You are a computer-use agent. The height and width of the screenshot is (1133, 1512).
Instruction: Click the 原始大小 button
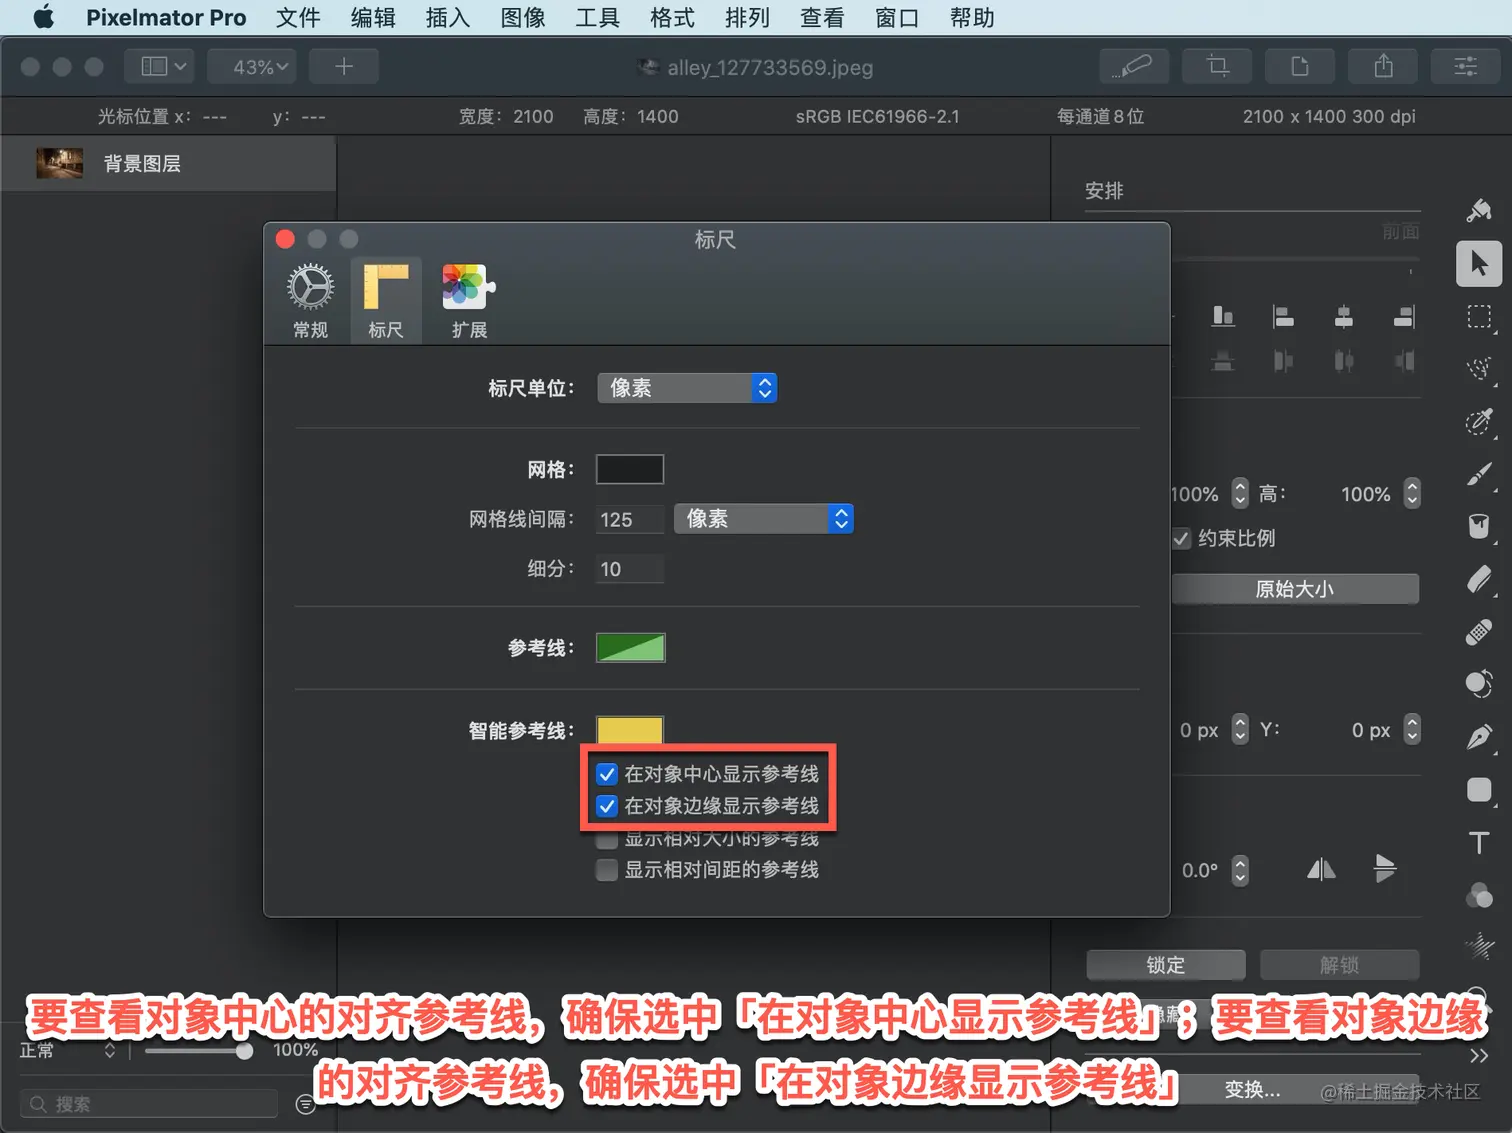tap(1295, 589)
